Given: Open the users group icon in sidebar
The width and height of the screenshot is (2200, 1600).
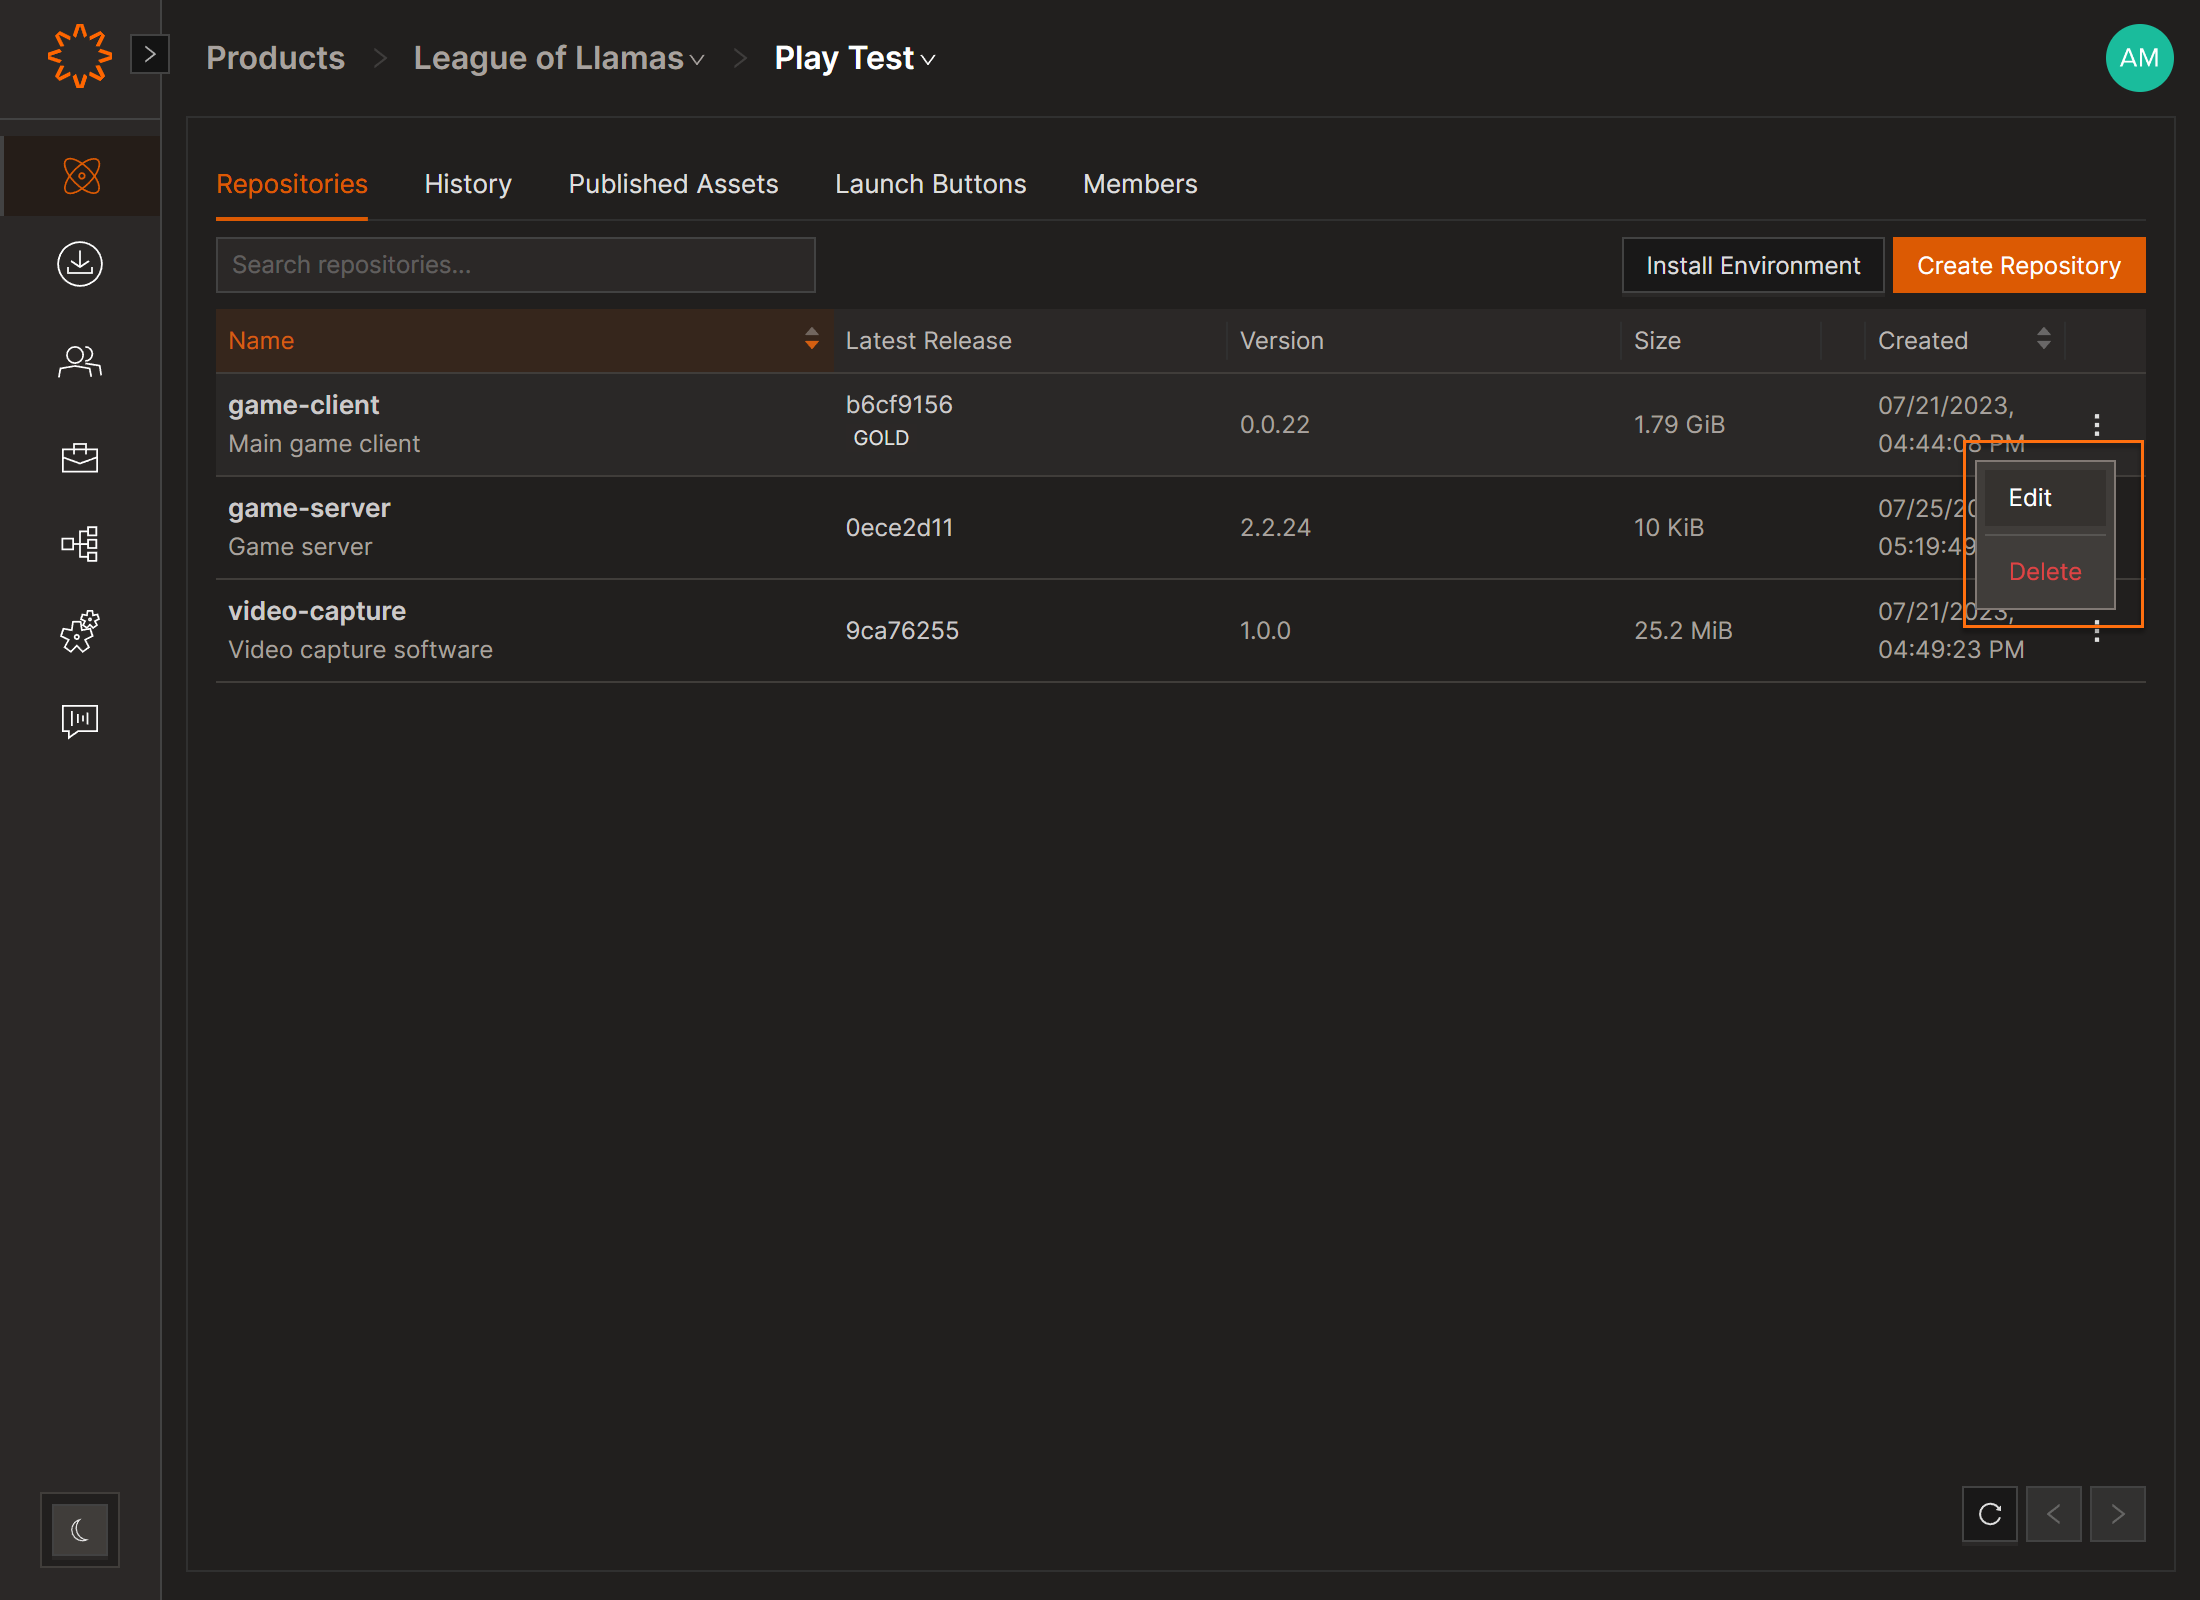Looking at the screenshot, I should click(80, 361).
